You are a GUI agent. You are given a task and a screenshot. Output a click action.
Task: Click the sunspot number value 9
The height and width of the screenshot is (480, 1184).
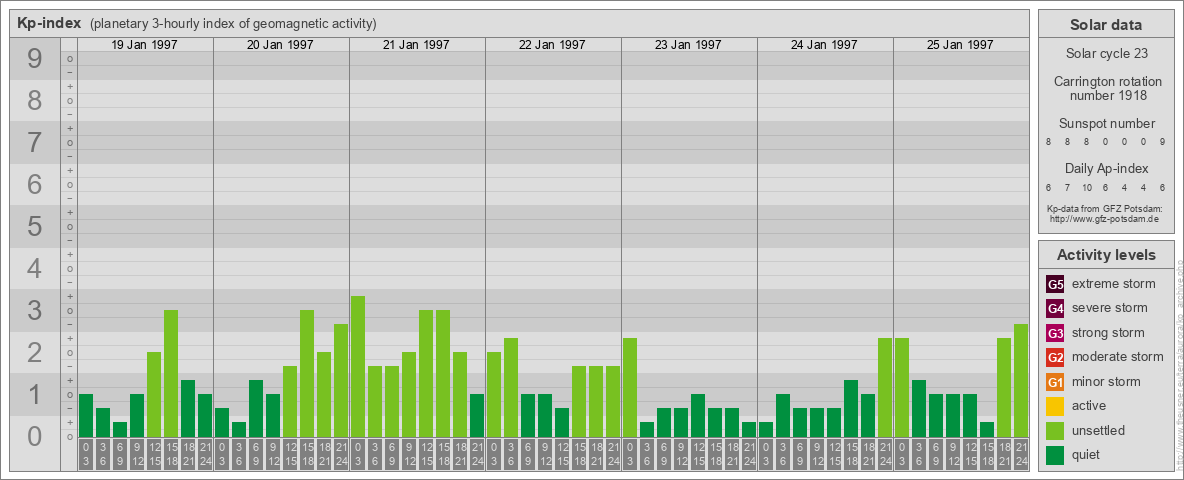pyautogui.click(x=1163, y=142)
